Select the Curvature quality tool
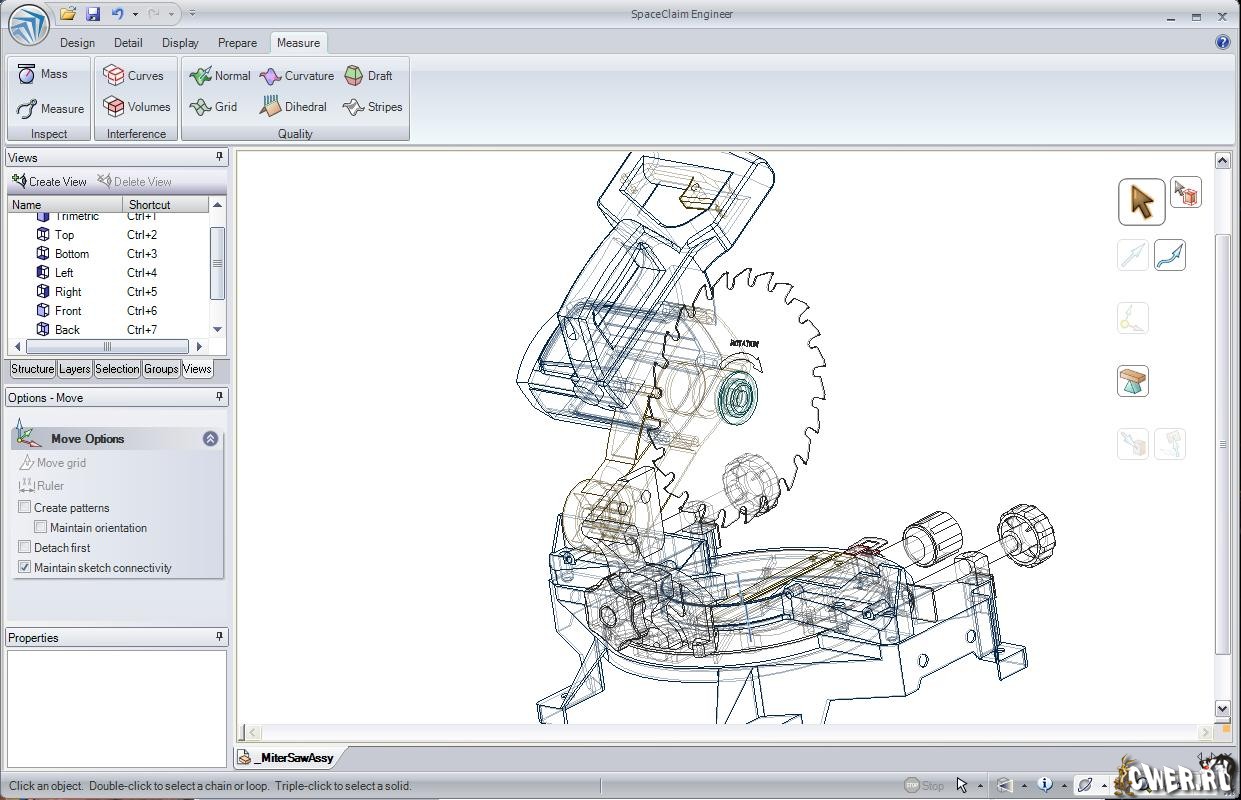This screenshot has width=1241, height=800. [x=297, y=76]
